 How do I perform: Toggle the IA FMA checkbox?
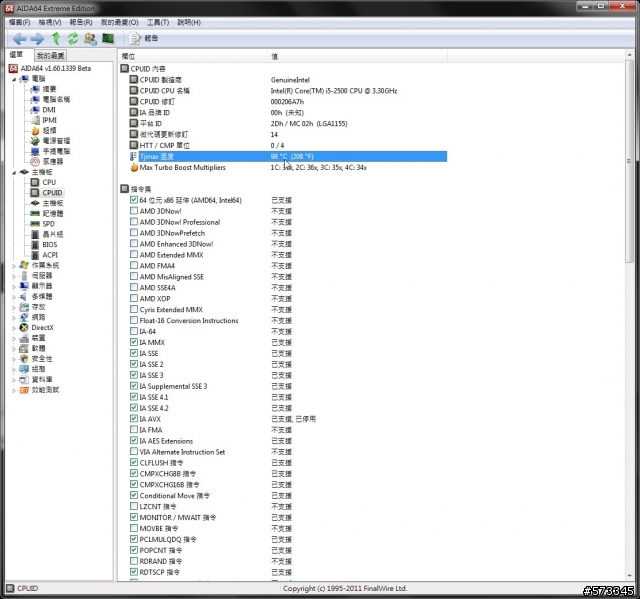tap(133, 429)
